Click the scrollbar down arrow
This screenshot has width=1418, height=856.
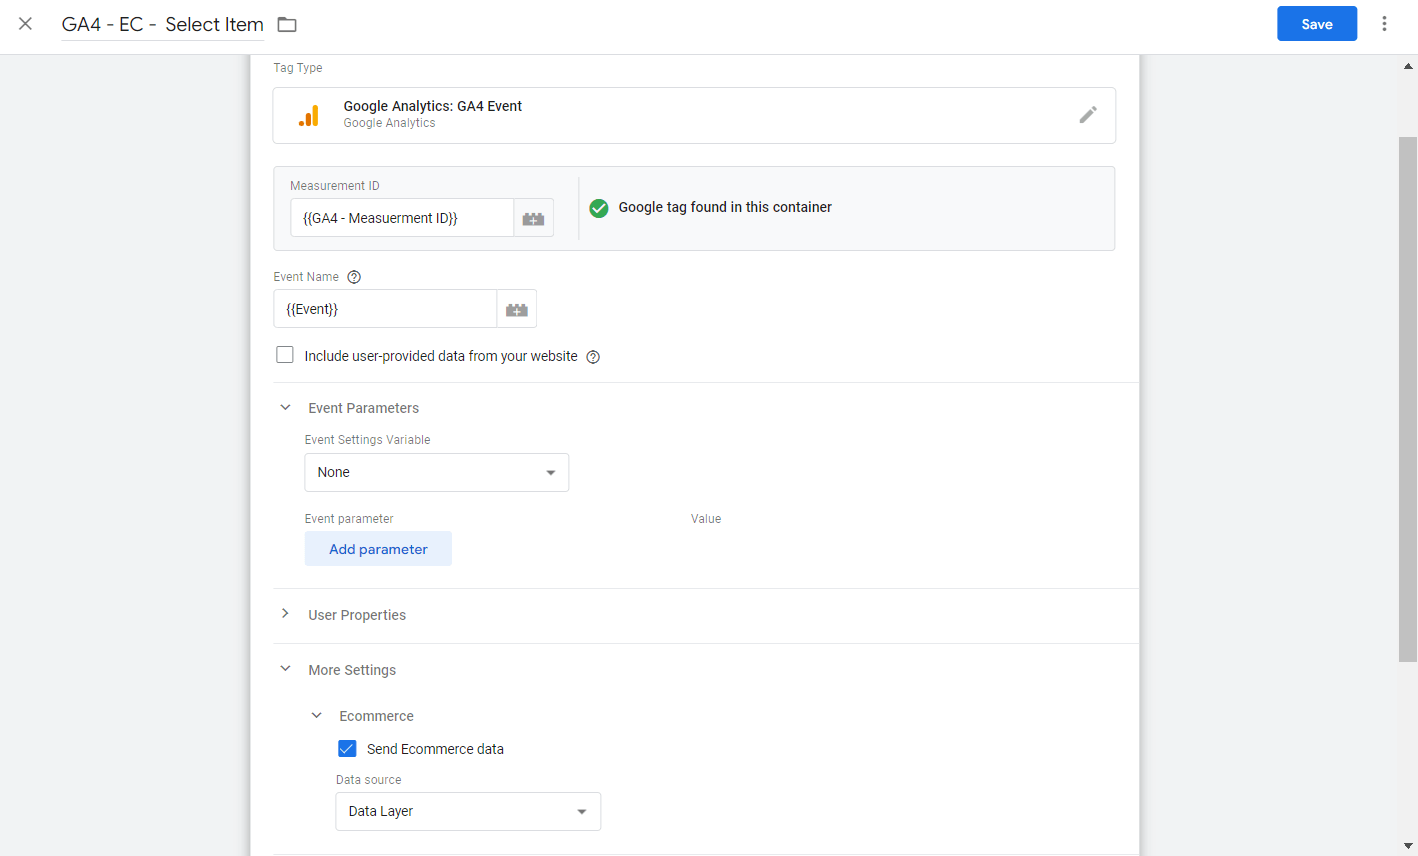1408,846
